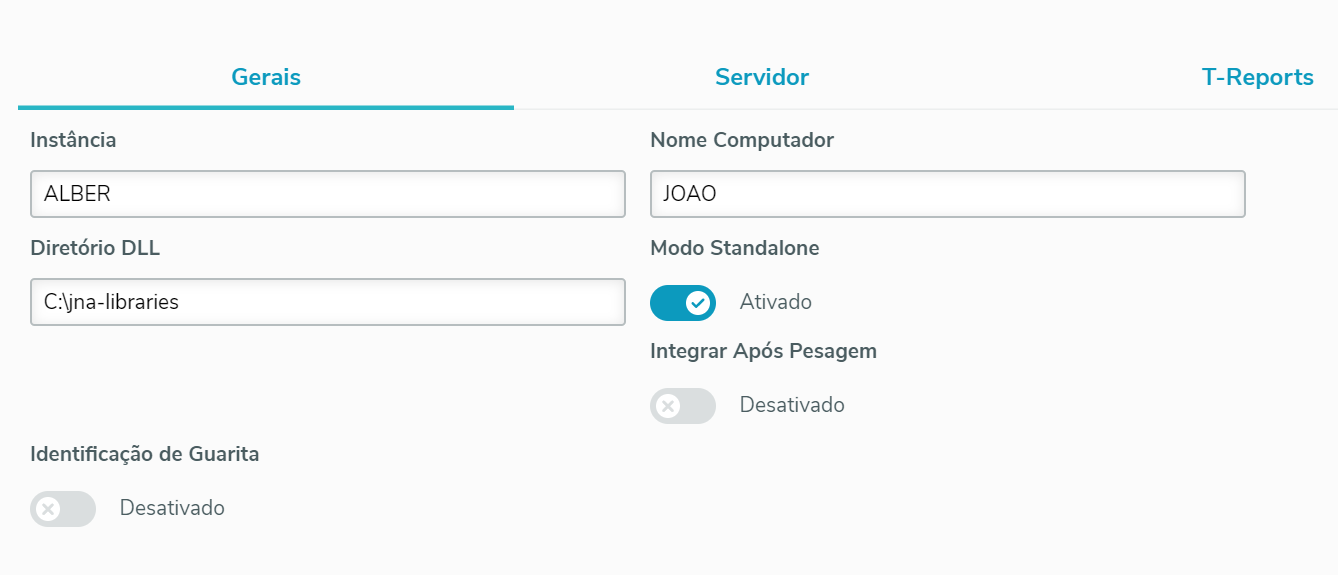This screenshot has height=575, width=1338.
Task: Click the "Instância" field label
Action: (73, 140)
